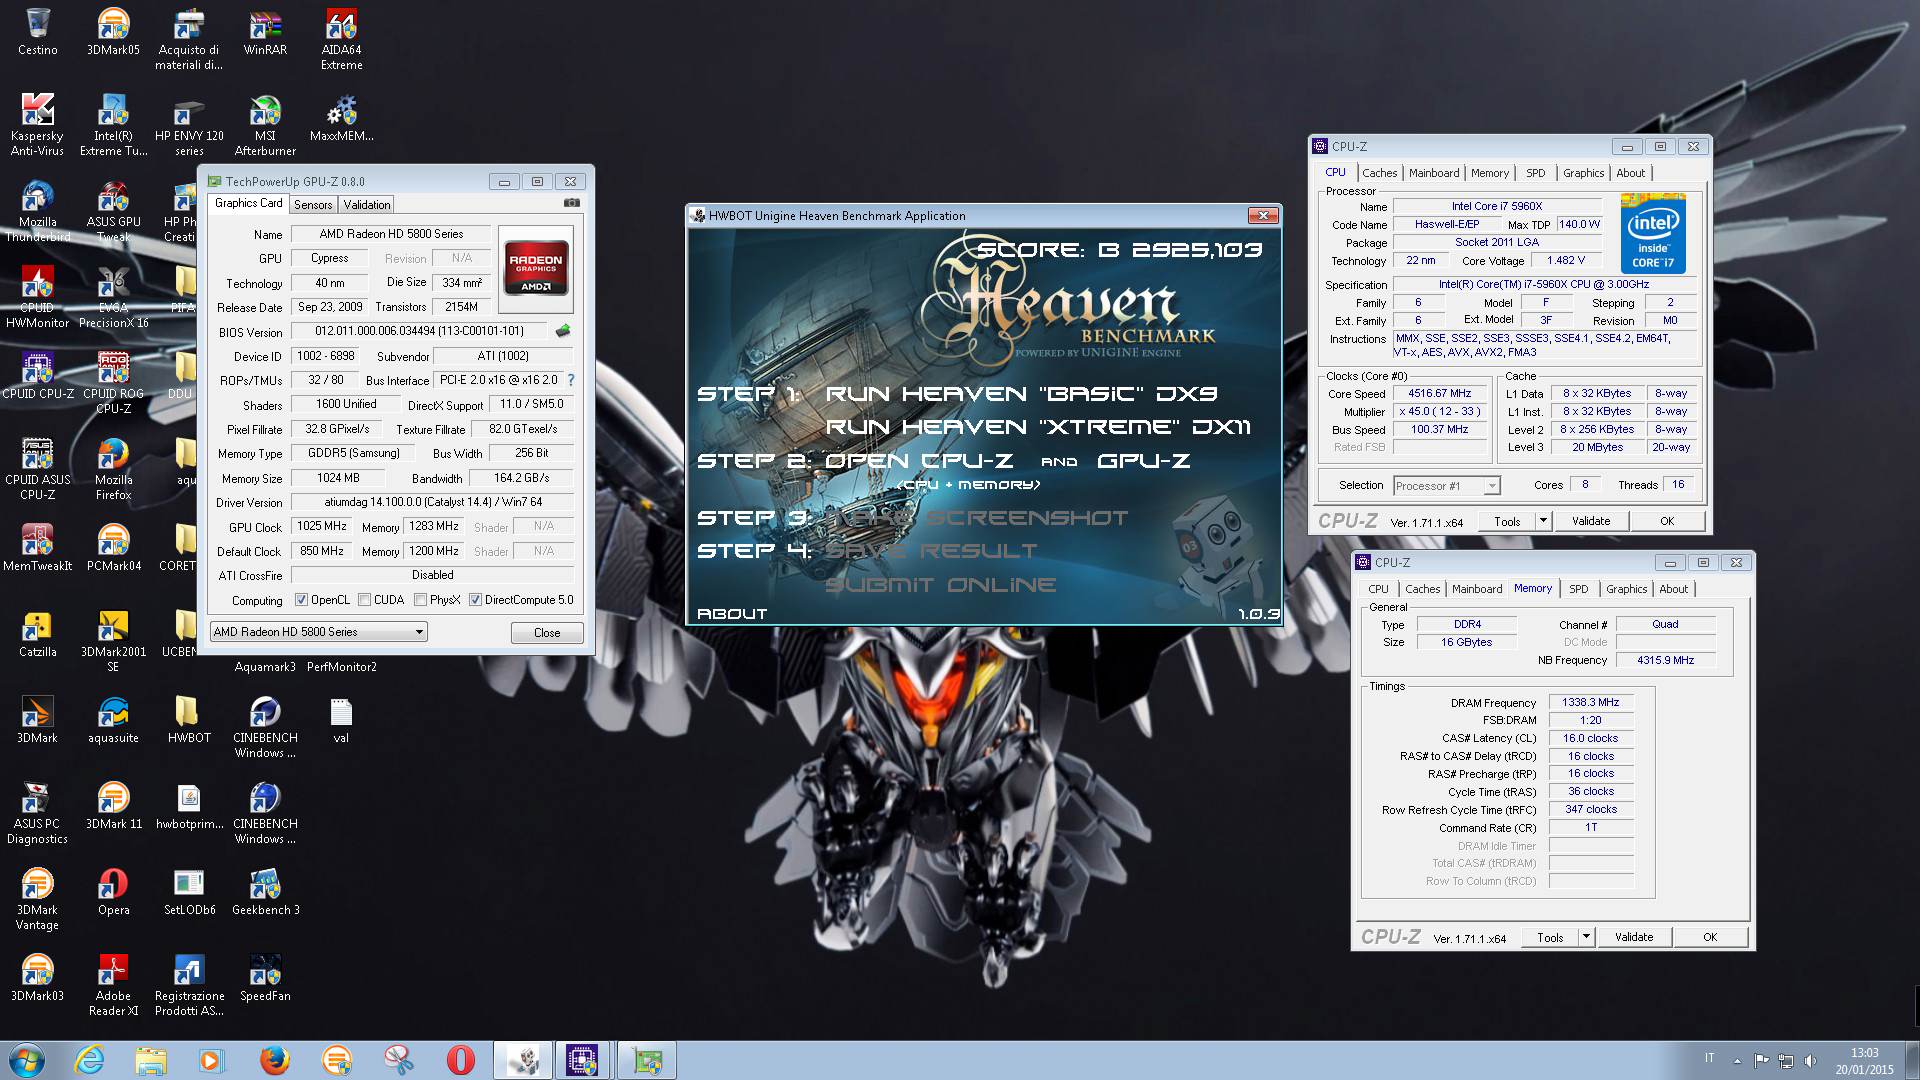The width and height of the screenshot is (1920, 1080).
Task: Click Close button in GPU-Z
Action: 547,633
